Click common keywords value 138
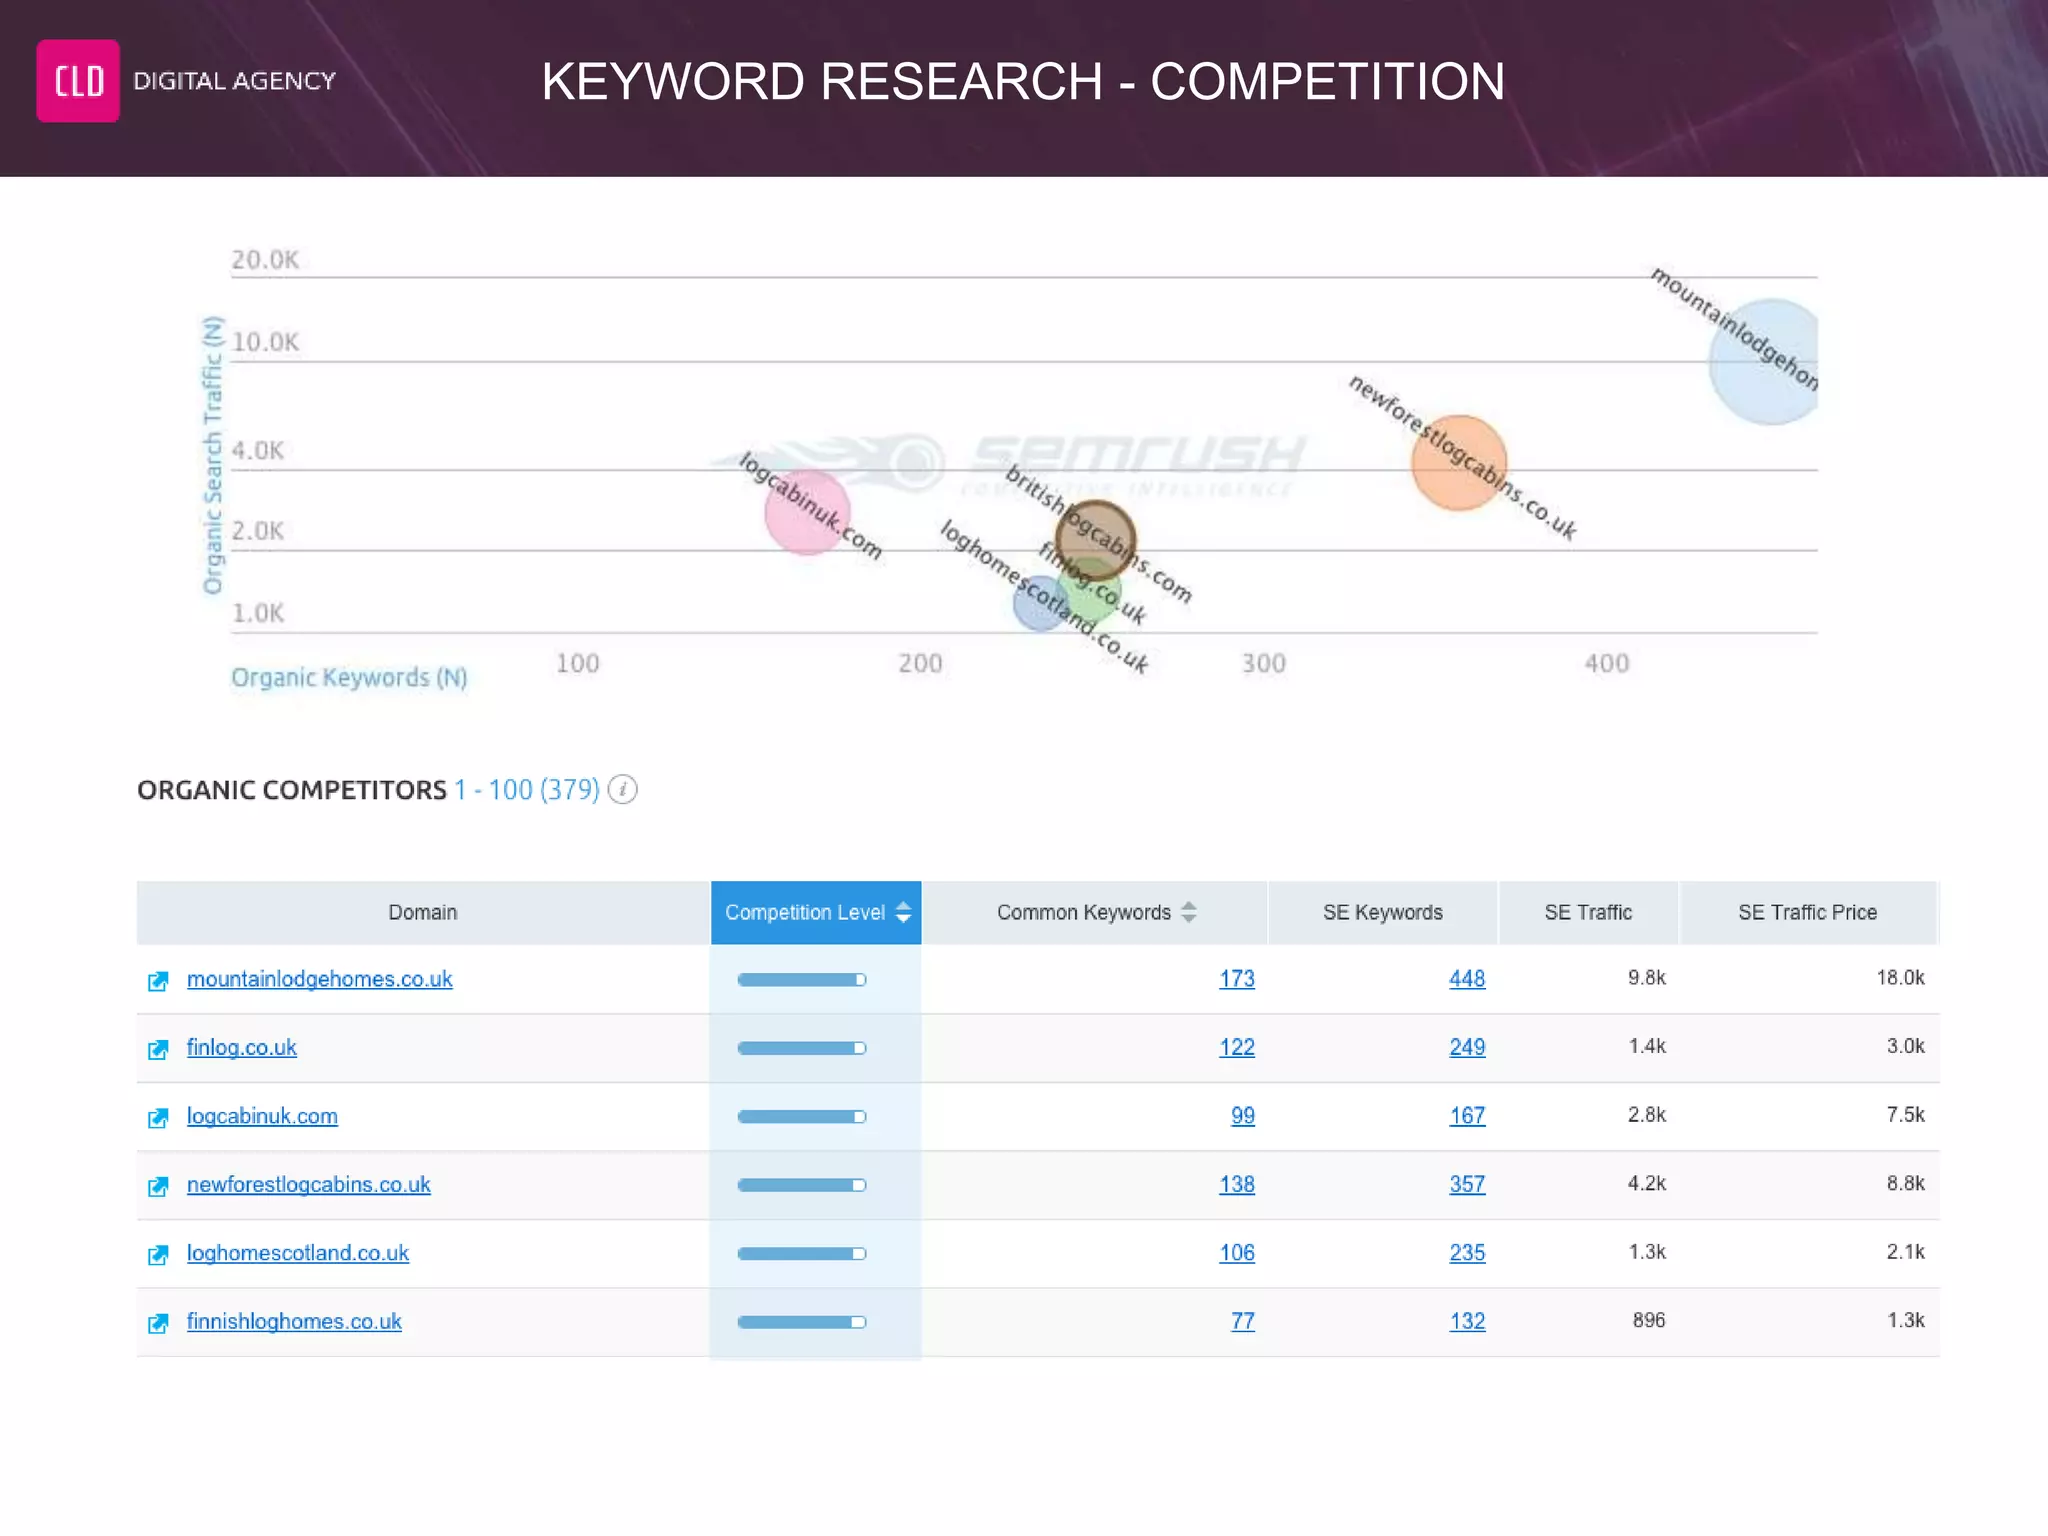The height and width of the screenshot is (1536, 2048). pos(1237,1184)
